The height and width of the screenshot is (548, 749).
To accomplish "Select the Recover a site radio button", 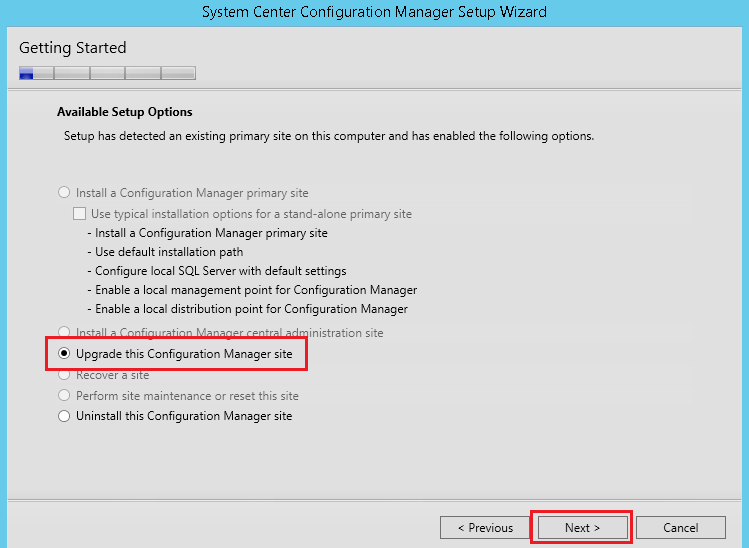I will pos(65,375).
